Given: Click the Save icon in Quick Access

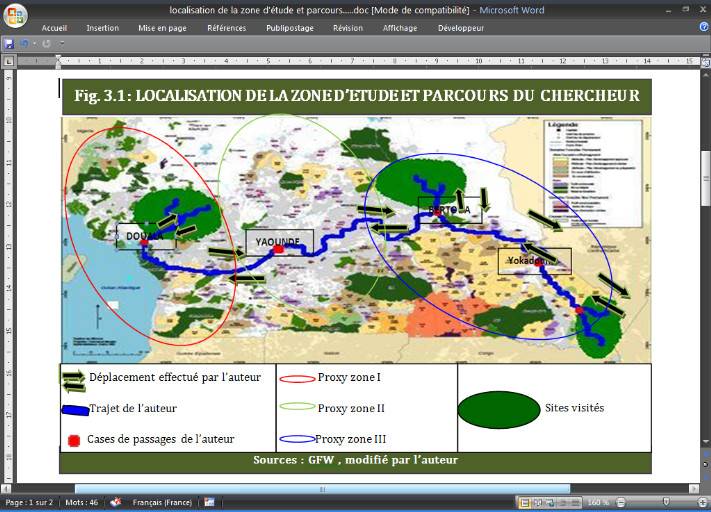Looking at the screenshot, I should click(x=9, y=44).
